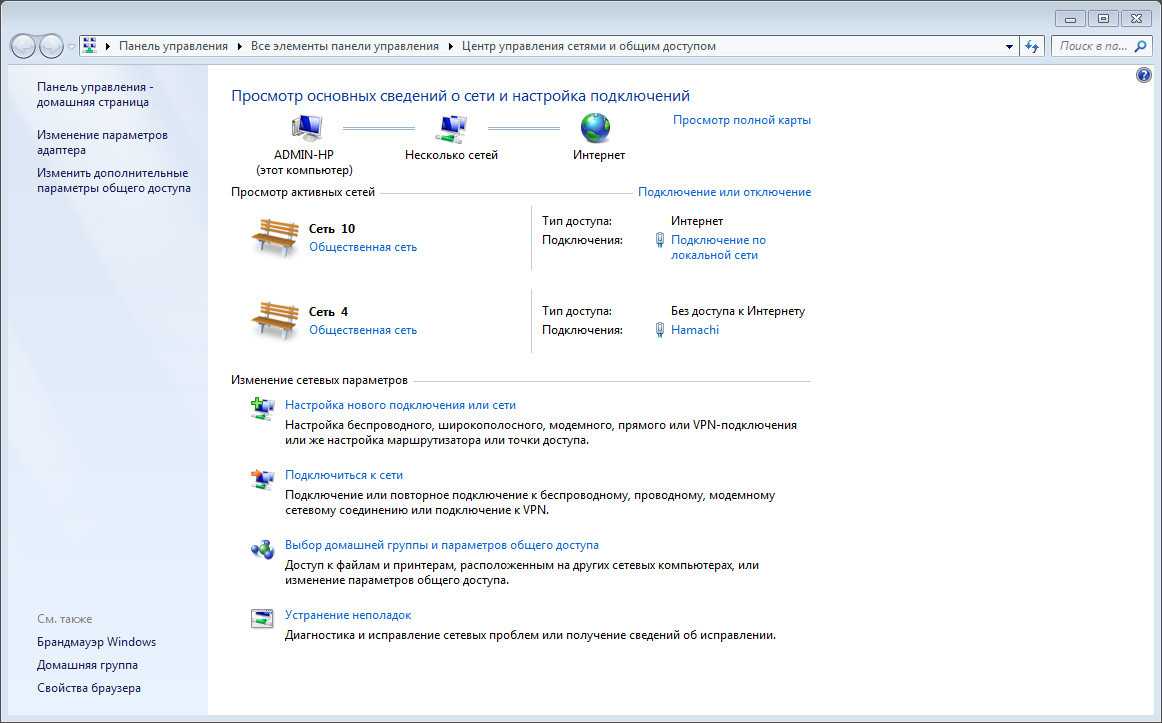The image size is (1162, 723).
Task: Click the Подключиться к сети icon
Action: point(262,479)
